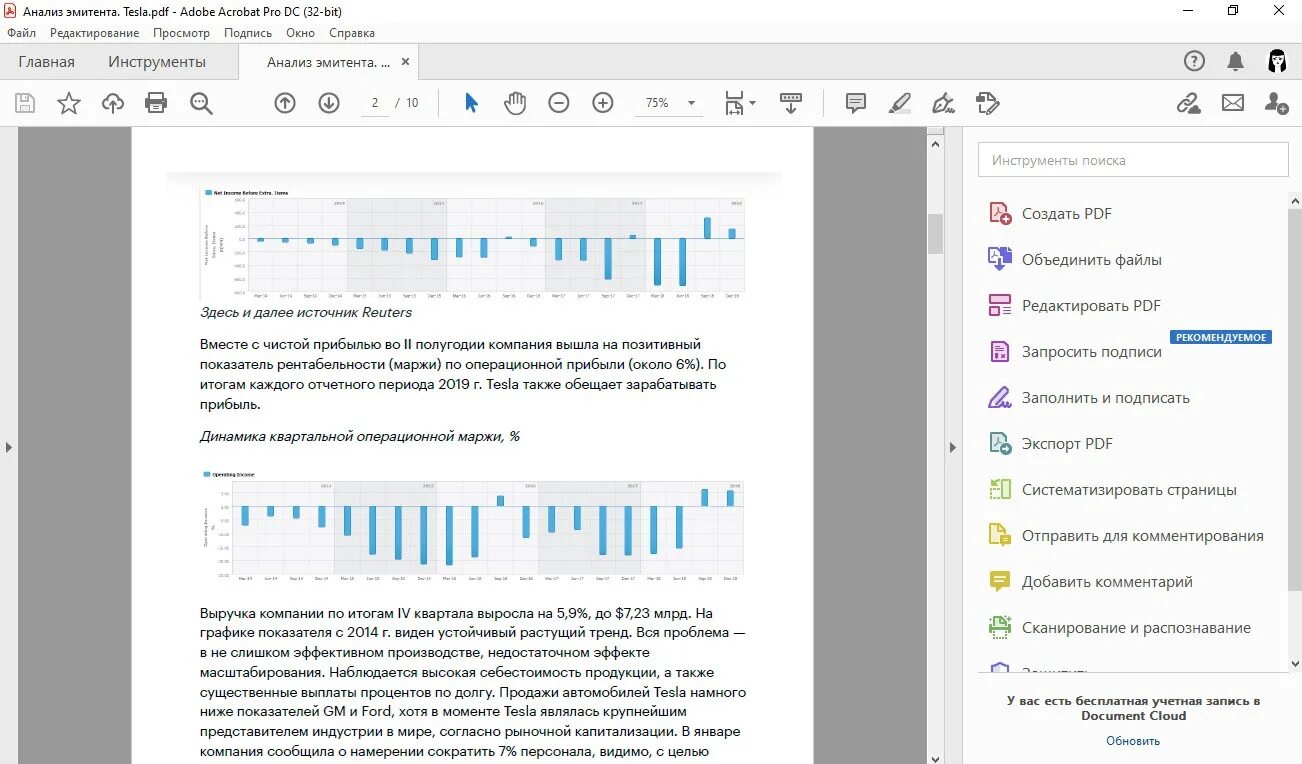
Task: Open the Справка menu
Action: click(352, 33)
